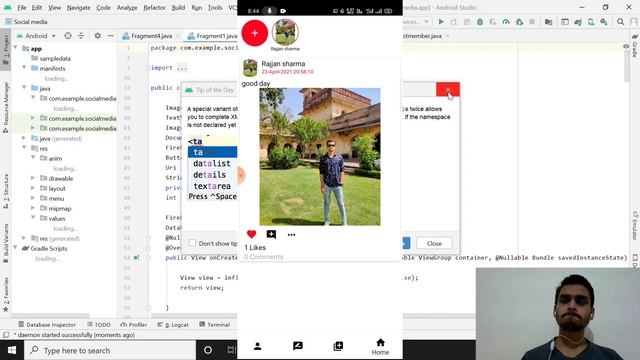Viewport: 640px width, 360px height.
Task: Click '1 Likes' text under post
Action: 255,247
